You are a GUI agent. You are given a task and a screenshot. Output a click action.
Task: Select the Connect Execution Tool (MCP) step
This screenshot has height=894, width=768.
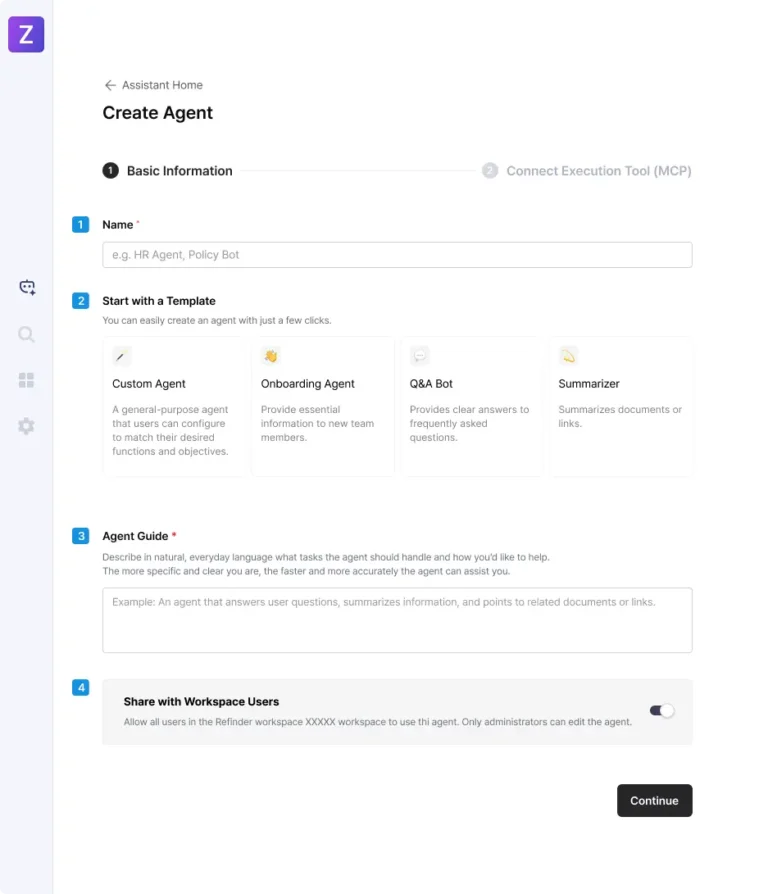click(x=599, y=171)
